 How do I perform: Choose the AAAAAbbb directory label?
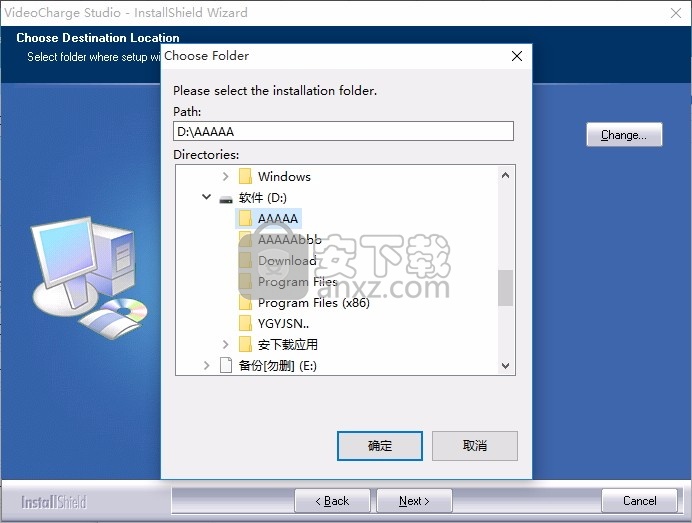click(290, 240)
